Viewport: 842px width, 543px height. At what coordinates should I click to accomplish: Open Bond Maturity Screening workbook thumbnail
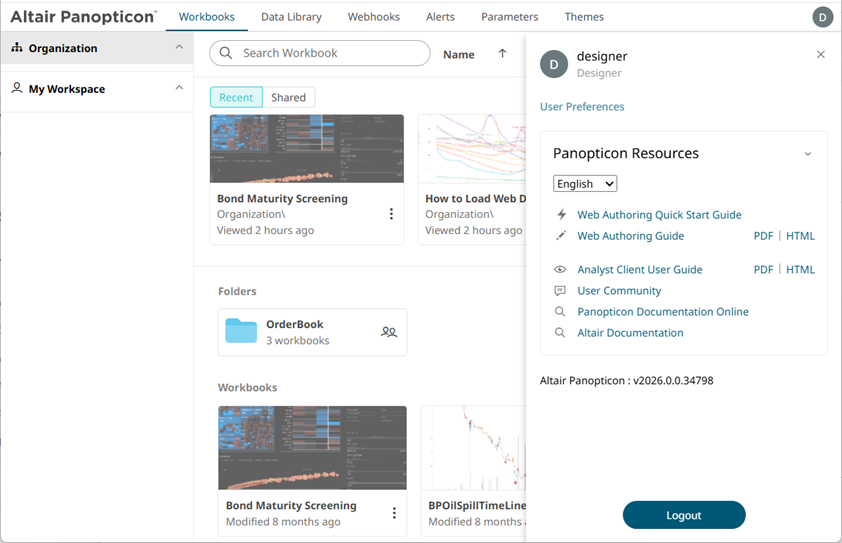312,447
